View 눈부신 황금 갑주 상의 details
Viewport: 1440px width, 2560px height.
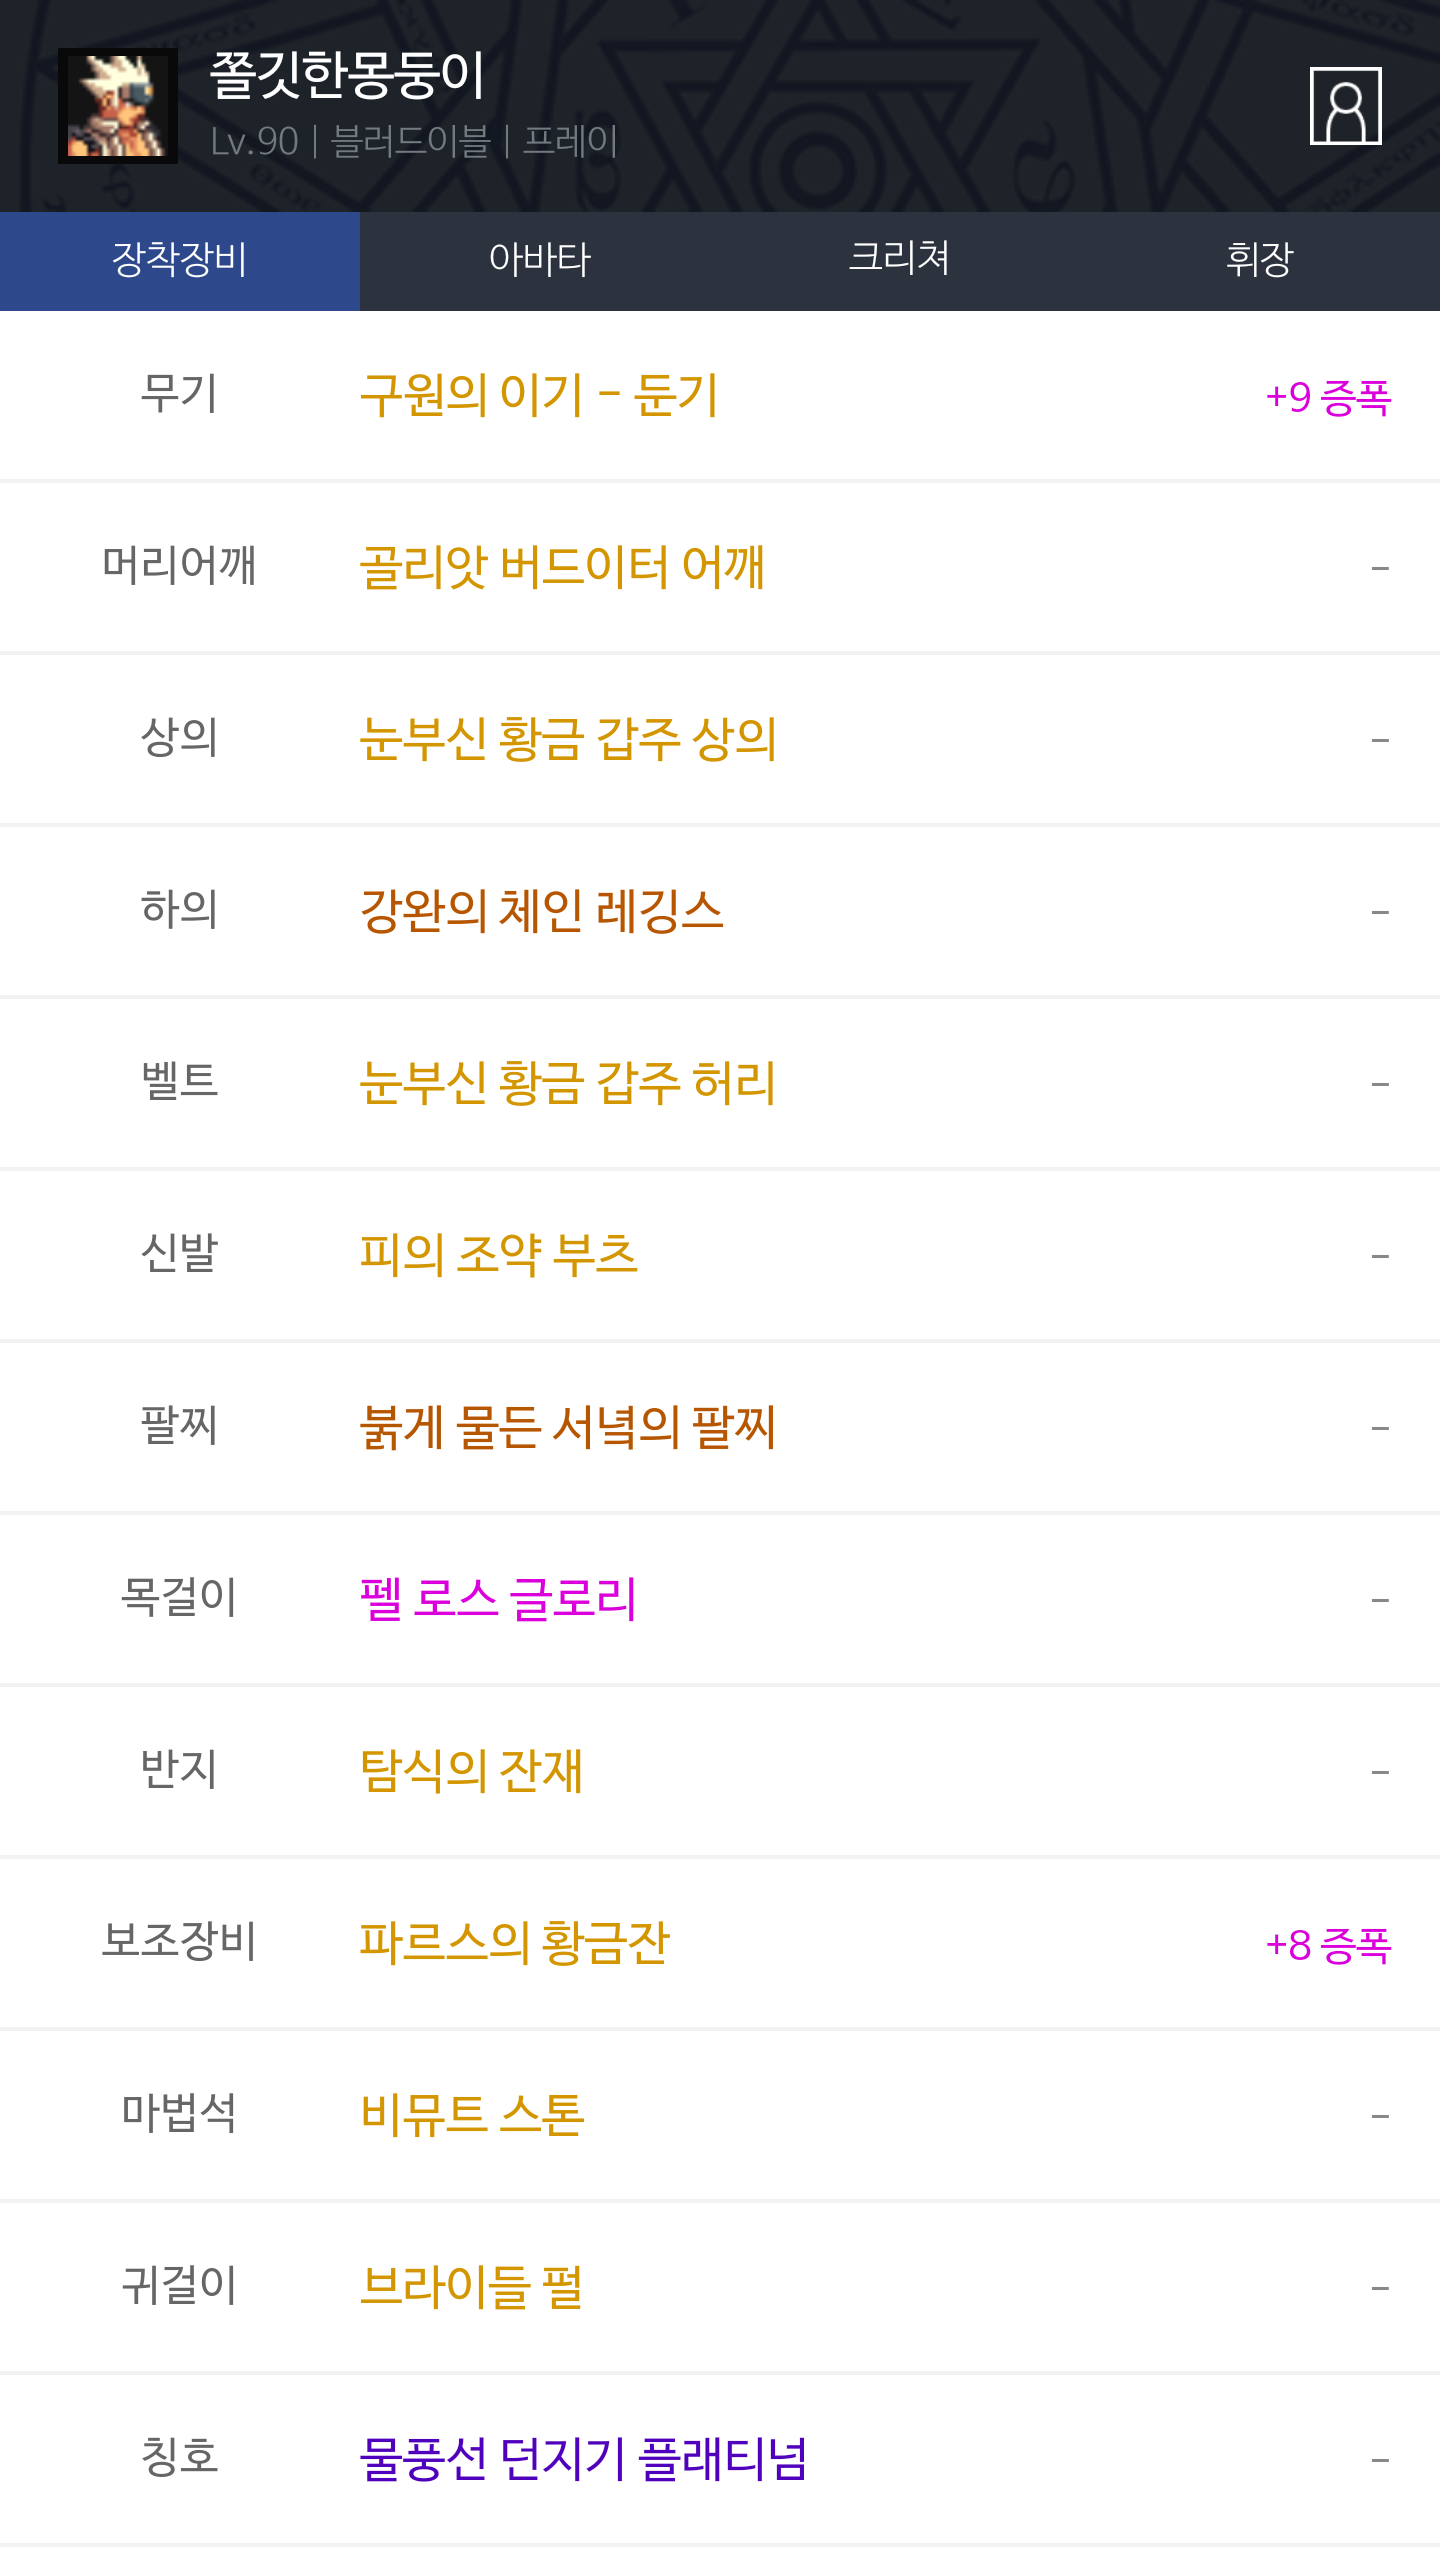[568, 739]
